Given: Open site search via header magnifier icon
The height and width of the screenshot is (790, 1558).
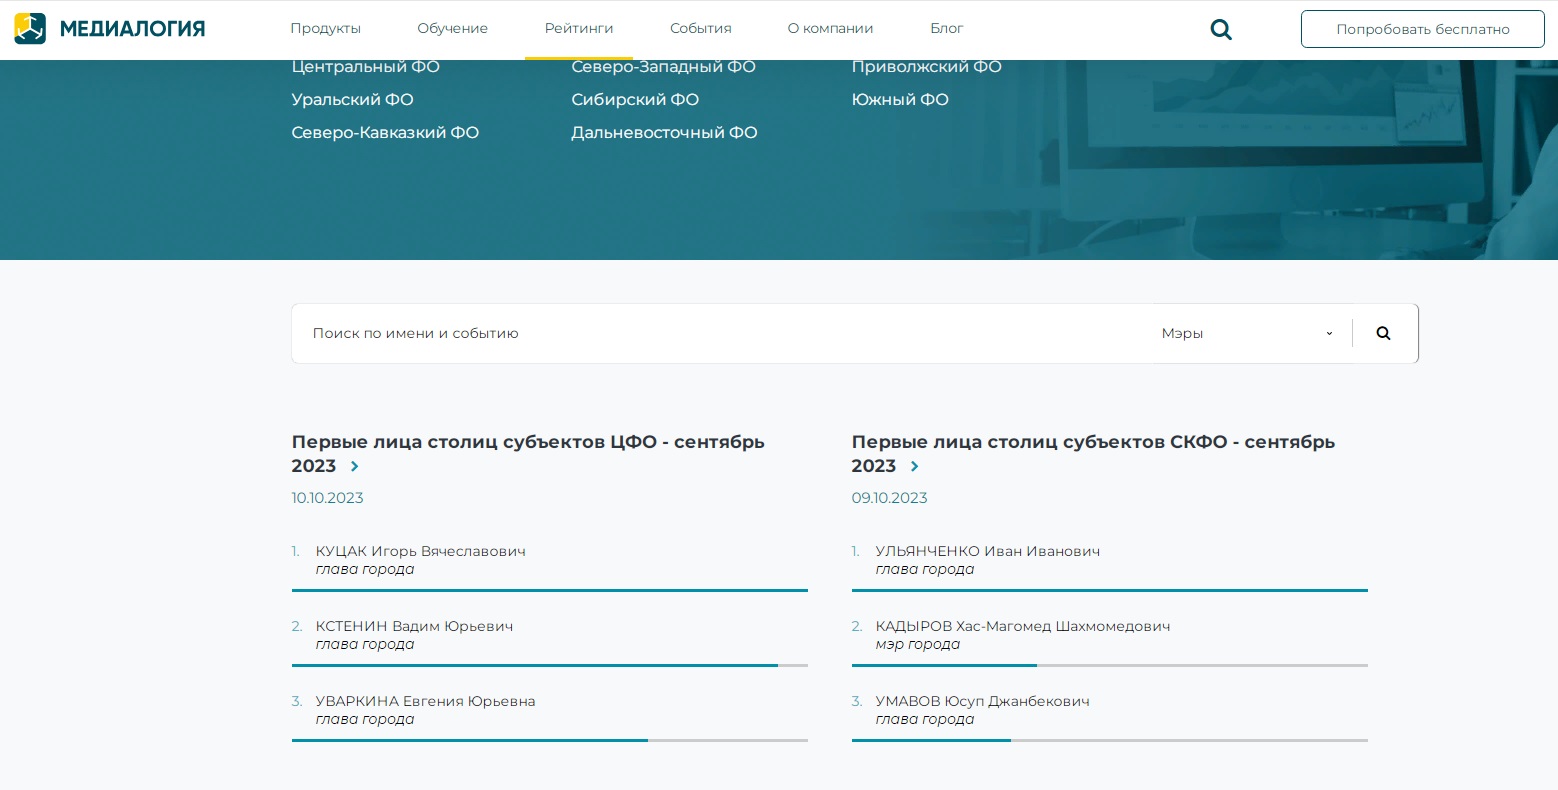Looking at the screenshot, I should tap(1220, 30).
